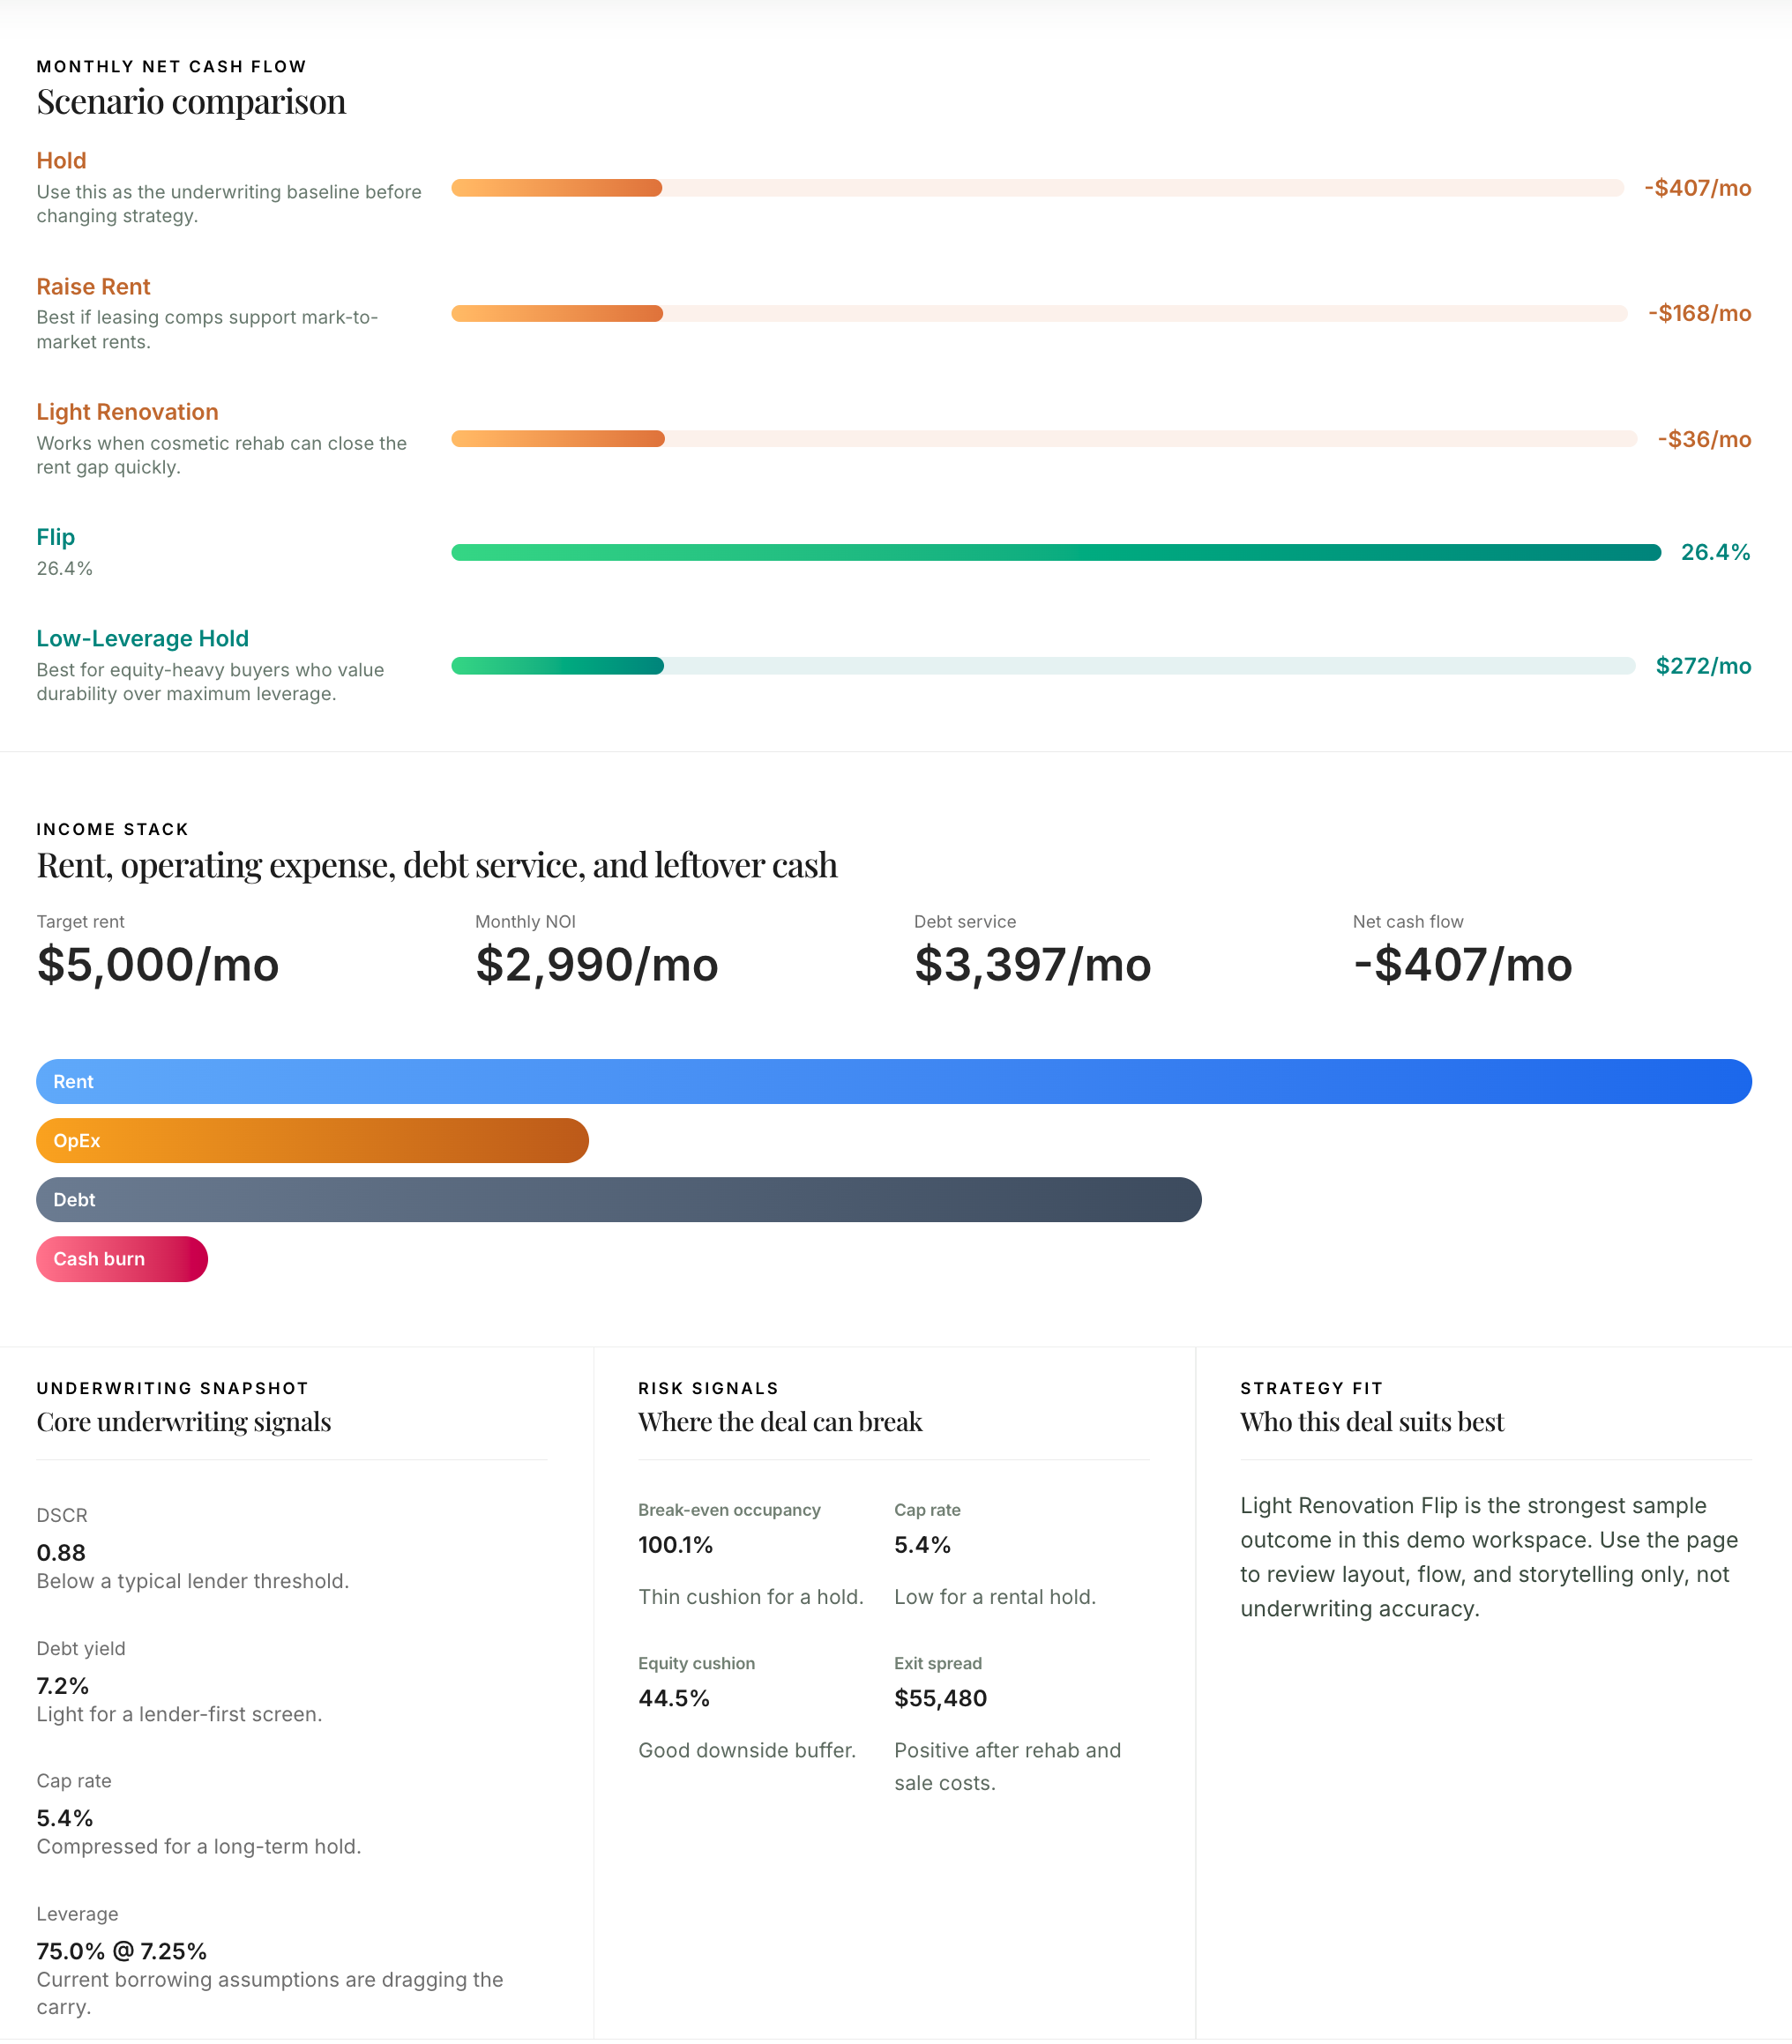Click the Rent bar in income stack
Screen dimensions: 1792x2044
pos(894,1081)
